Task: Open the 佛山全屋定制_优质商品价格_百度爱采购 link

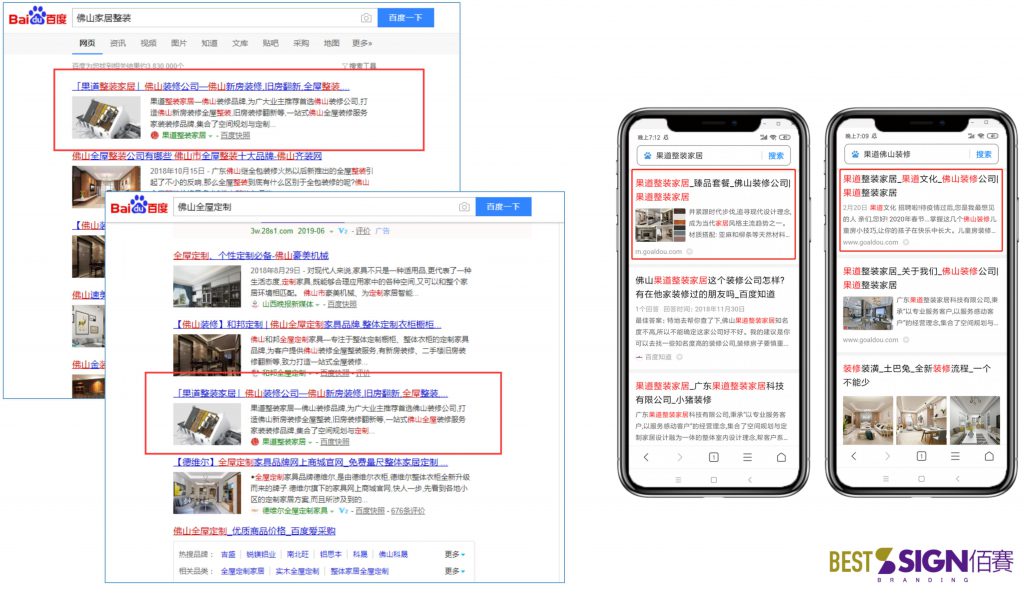Action: [254, 530]
